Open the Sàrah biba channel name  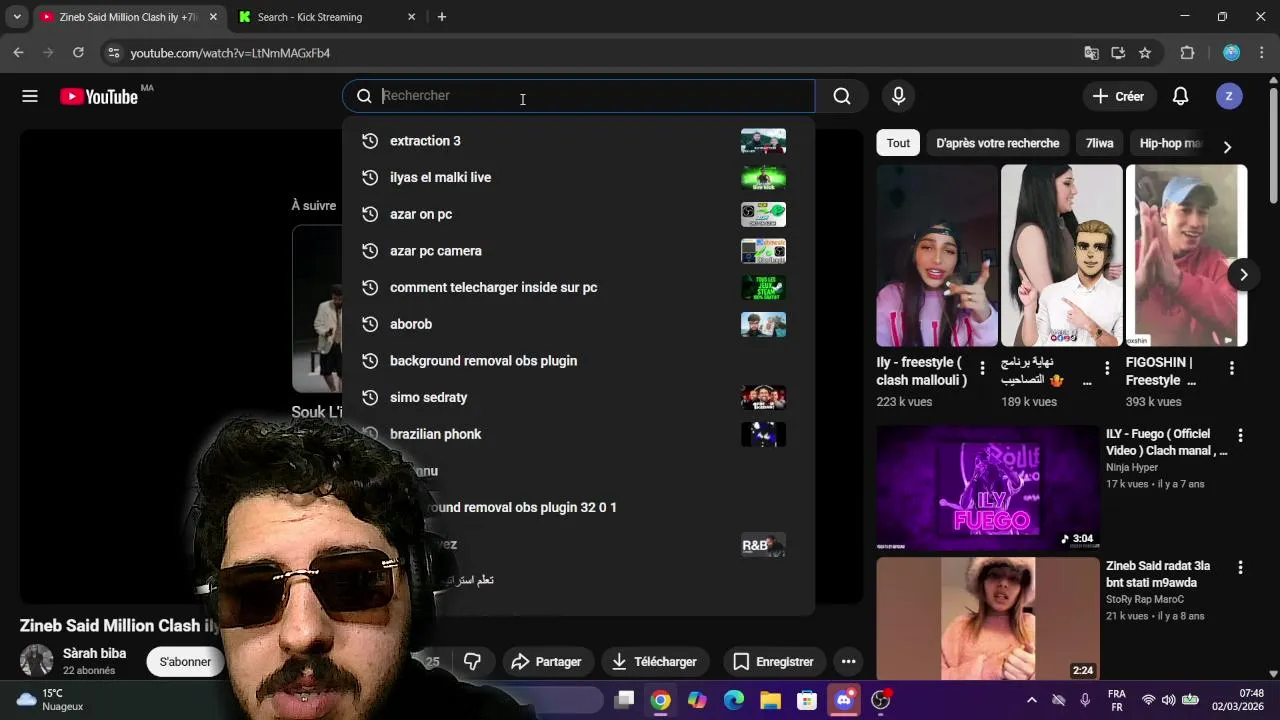[95, 653]
